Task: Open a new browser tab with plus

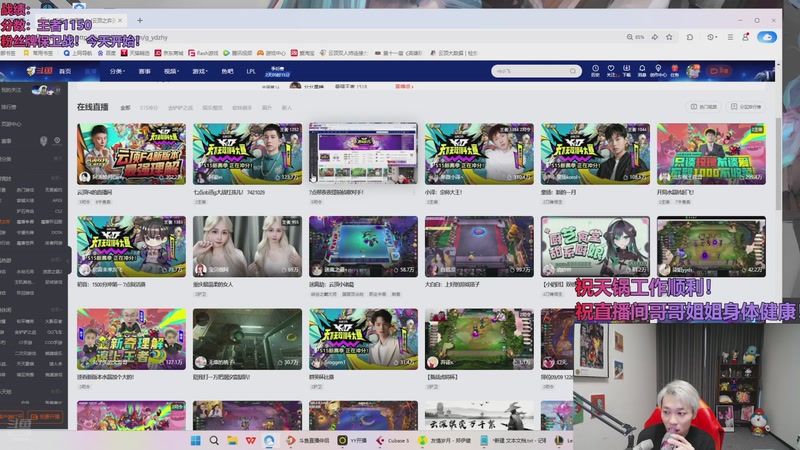Action: [140, 20]
